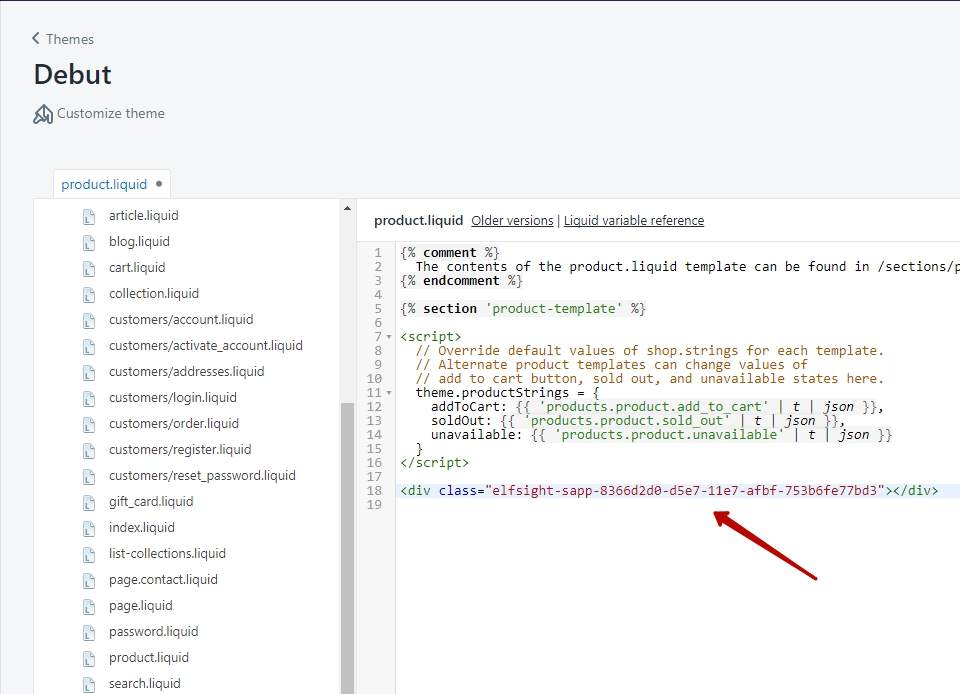Open article.liquid file
Screen dimensions: 960x694
144,215
